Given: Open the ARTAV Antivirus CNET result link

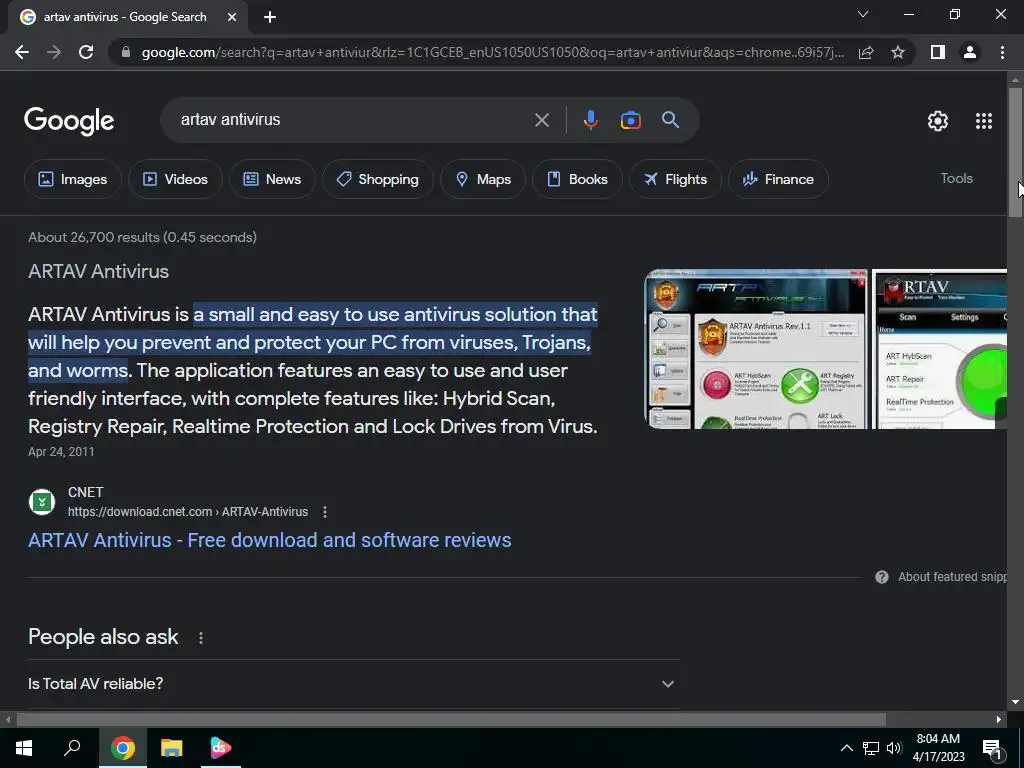Looking at the screenshot, I should (270, 540).
